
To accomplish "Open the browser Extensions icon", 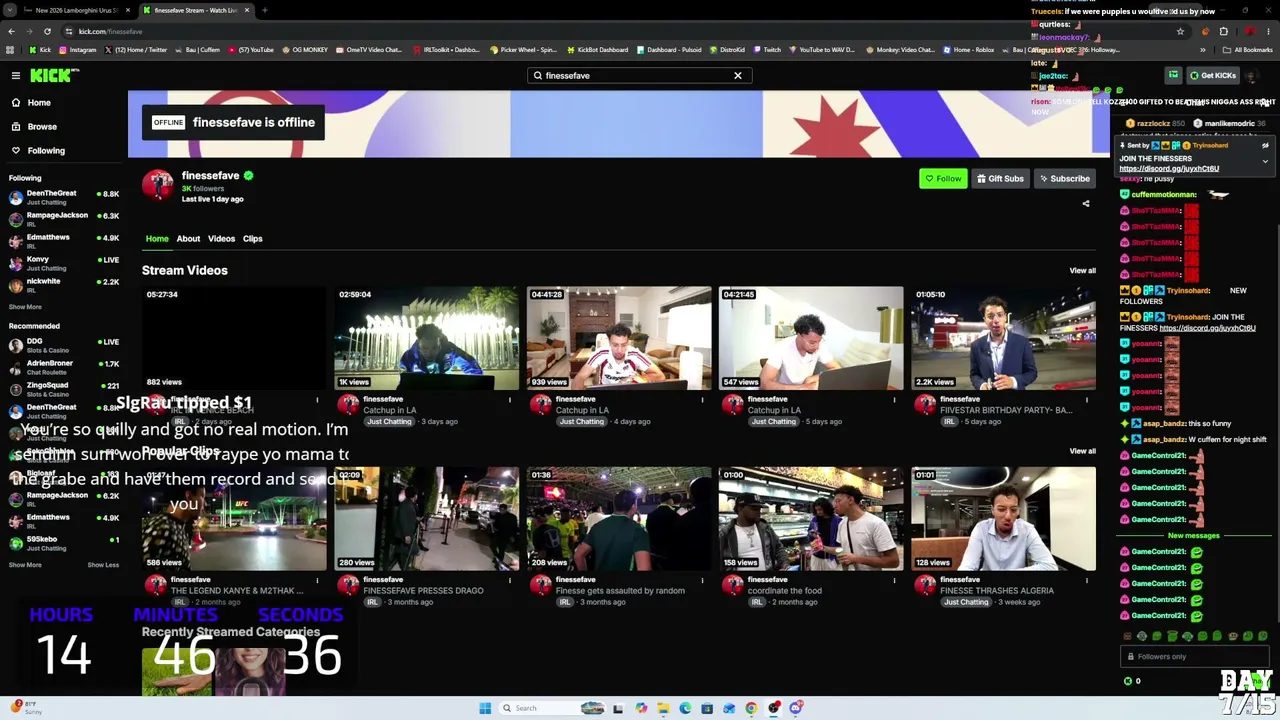I will 1223,31.
